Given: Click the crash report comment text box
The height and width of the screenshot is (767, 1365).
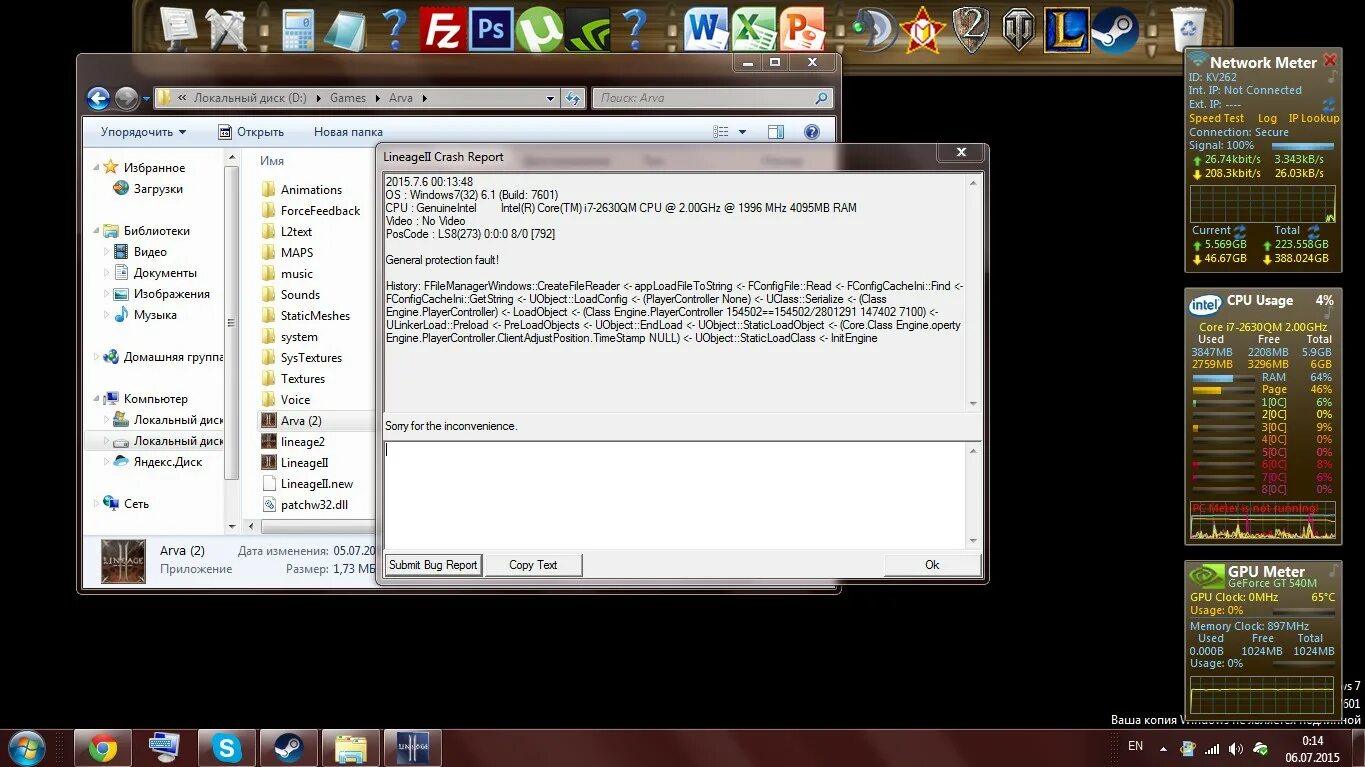Looking at the screenshot, I should 675,495.
